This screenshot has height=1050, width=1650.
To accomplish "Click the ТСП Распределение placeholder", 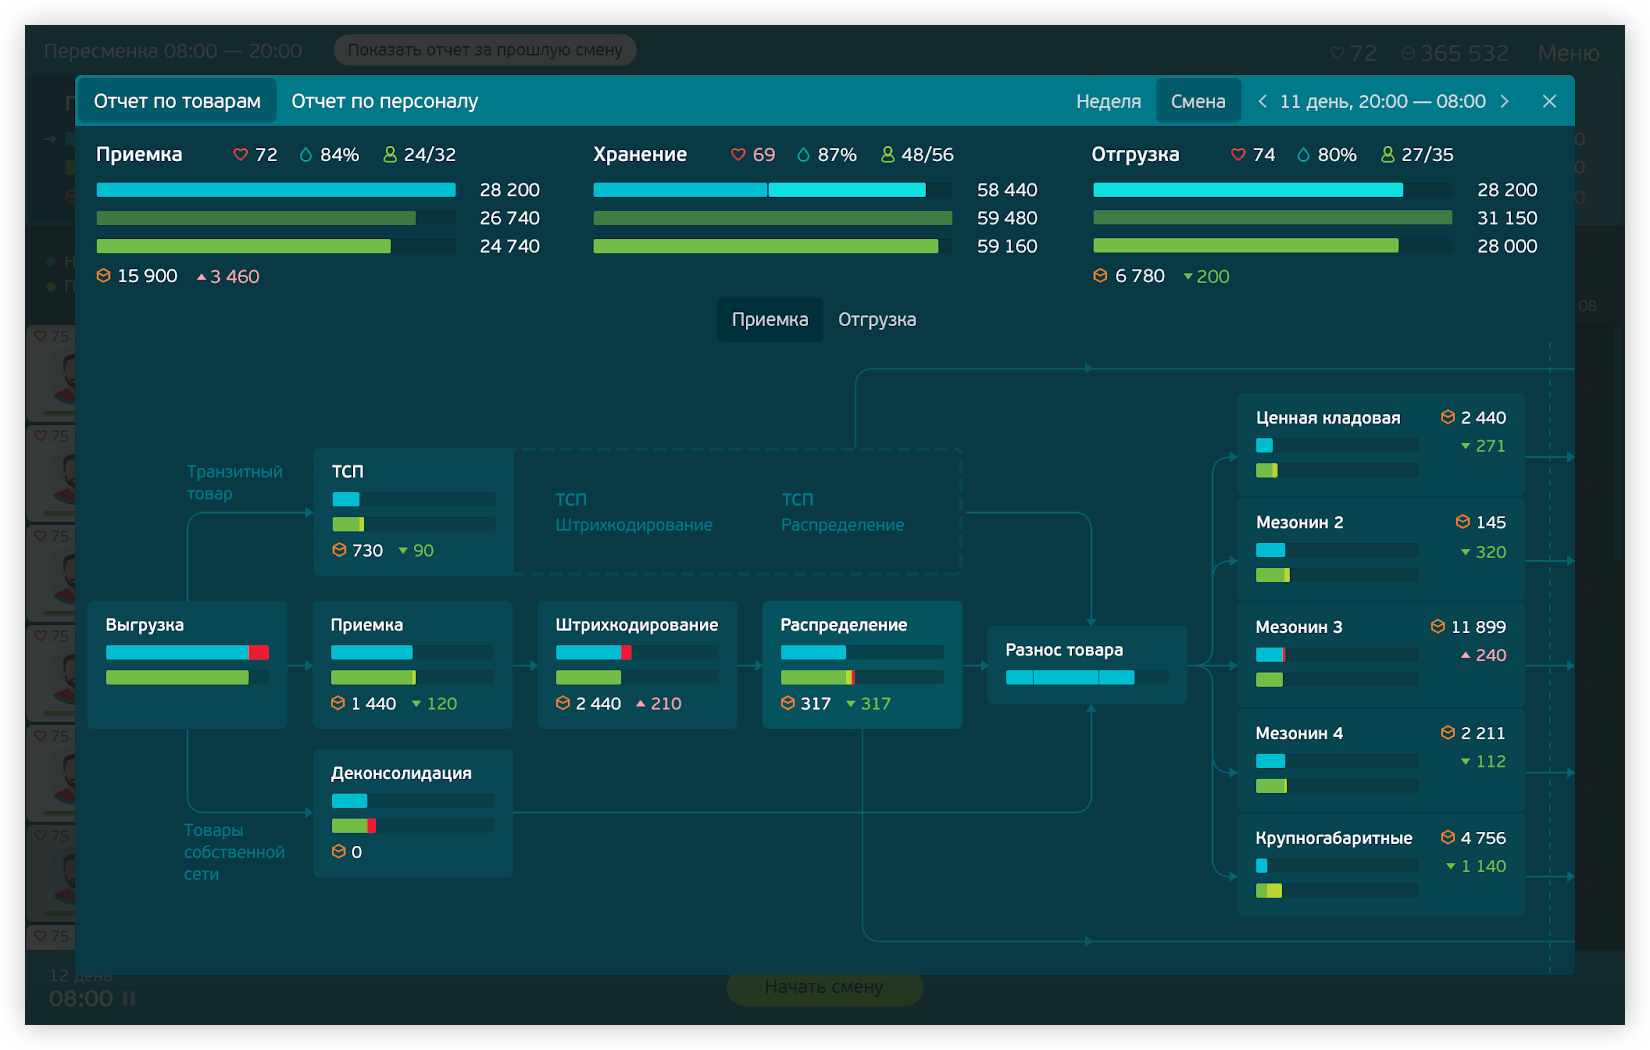I will click(842, 512).
